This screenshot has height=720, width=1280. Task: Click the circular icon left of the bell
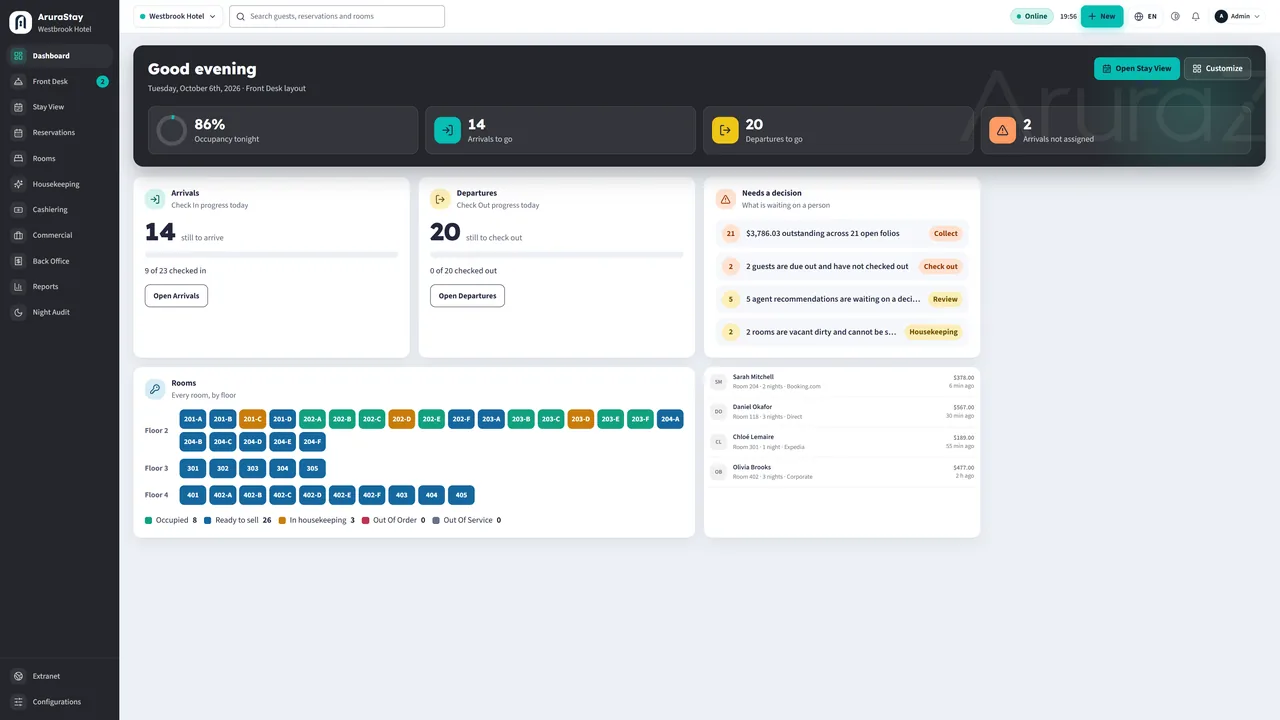pyautogui.click(x=1175, y=16)
